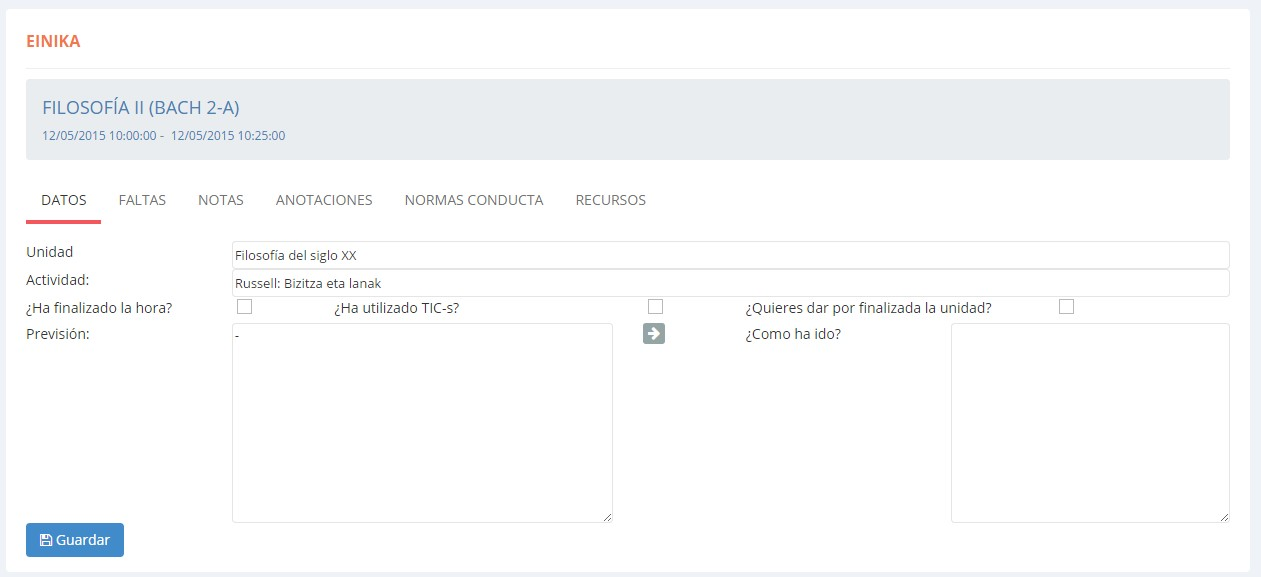Open the FALTAS tab
1261x577 pixels.
(x=142, y=200)
